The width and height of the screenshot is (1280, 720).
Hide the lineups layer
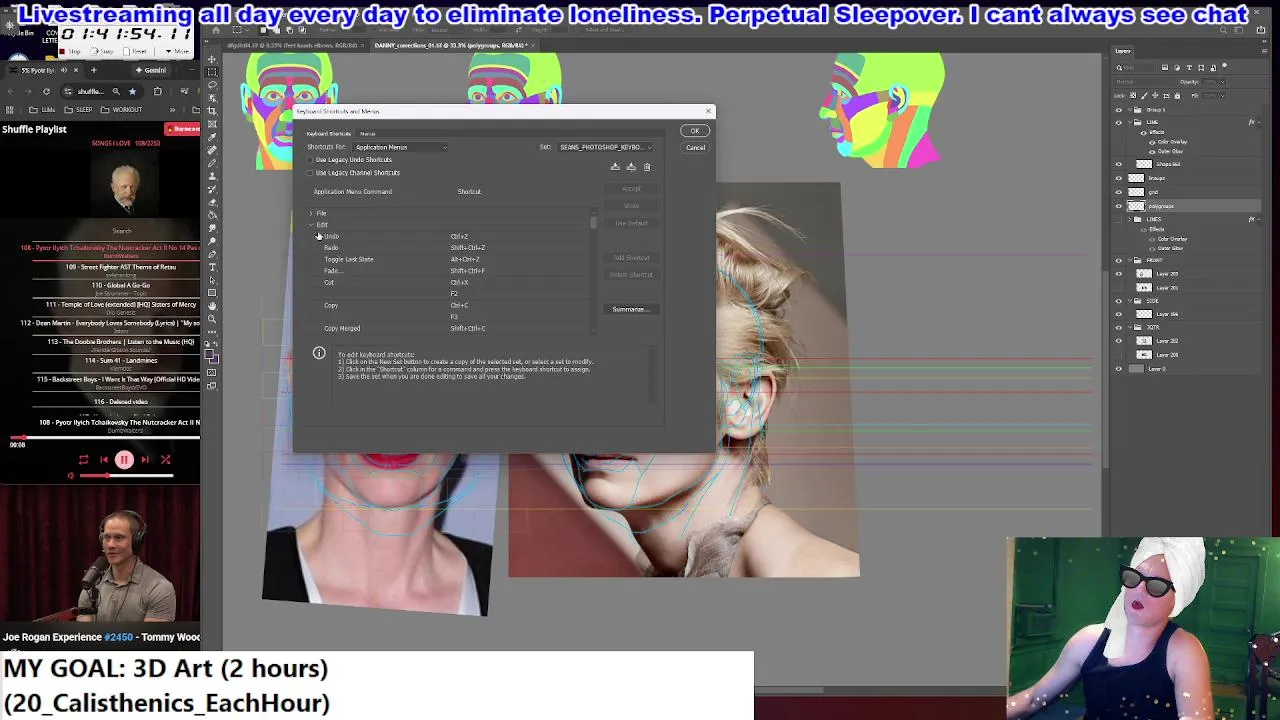[x=1118, y=178]
